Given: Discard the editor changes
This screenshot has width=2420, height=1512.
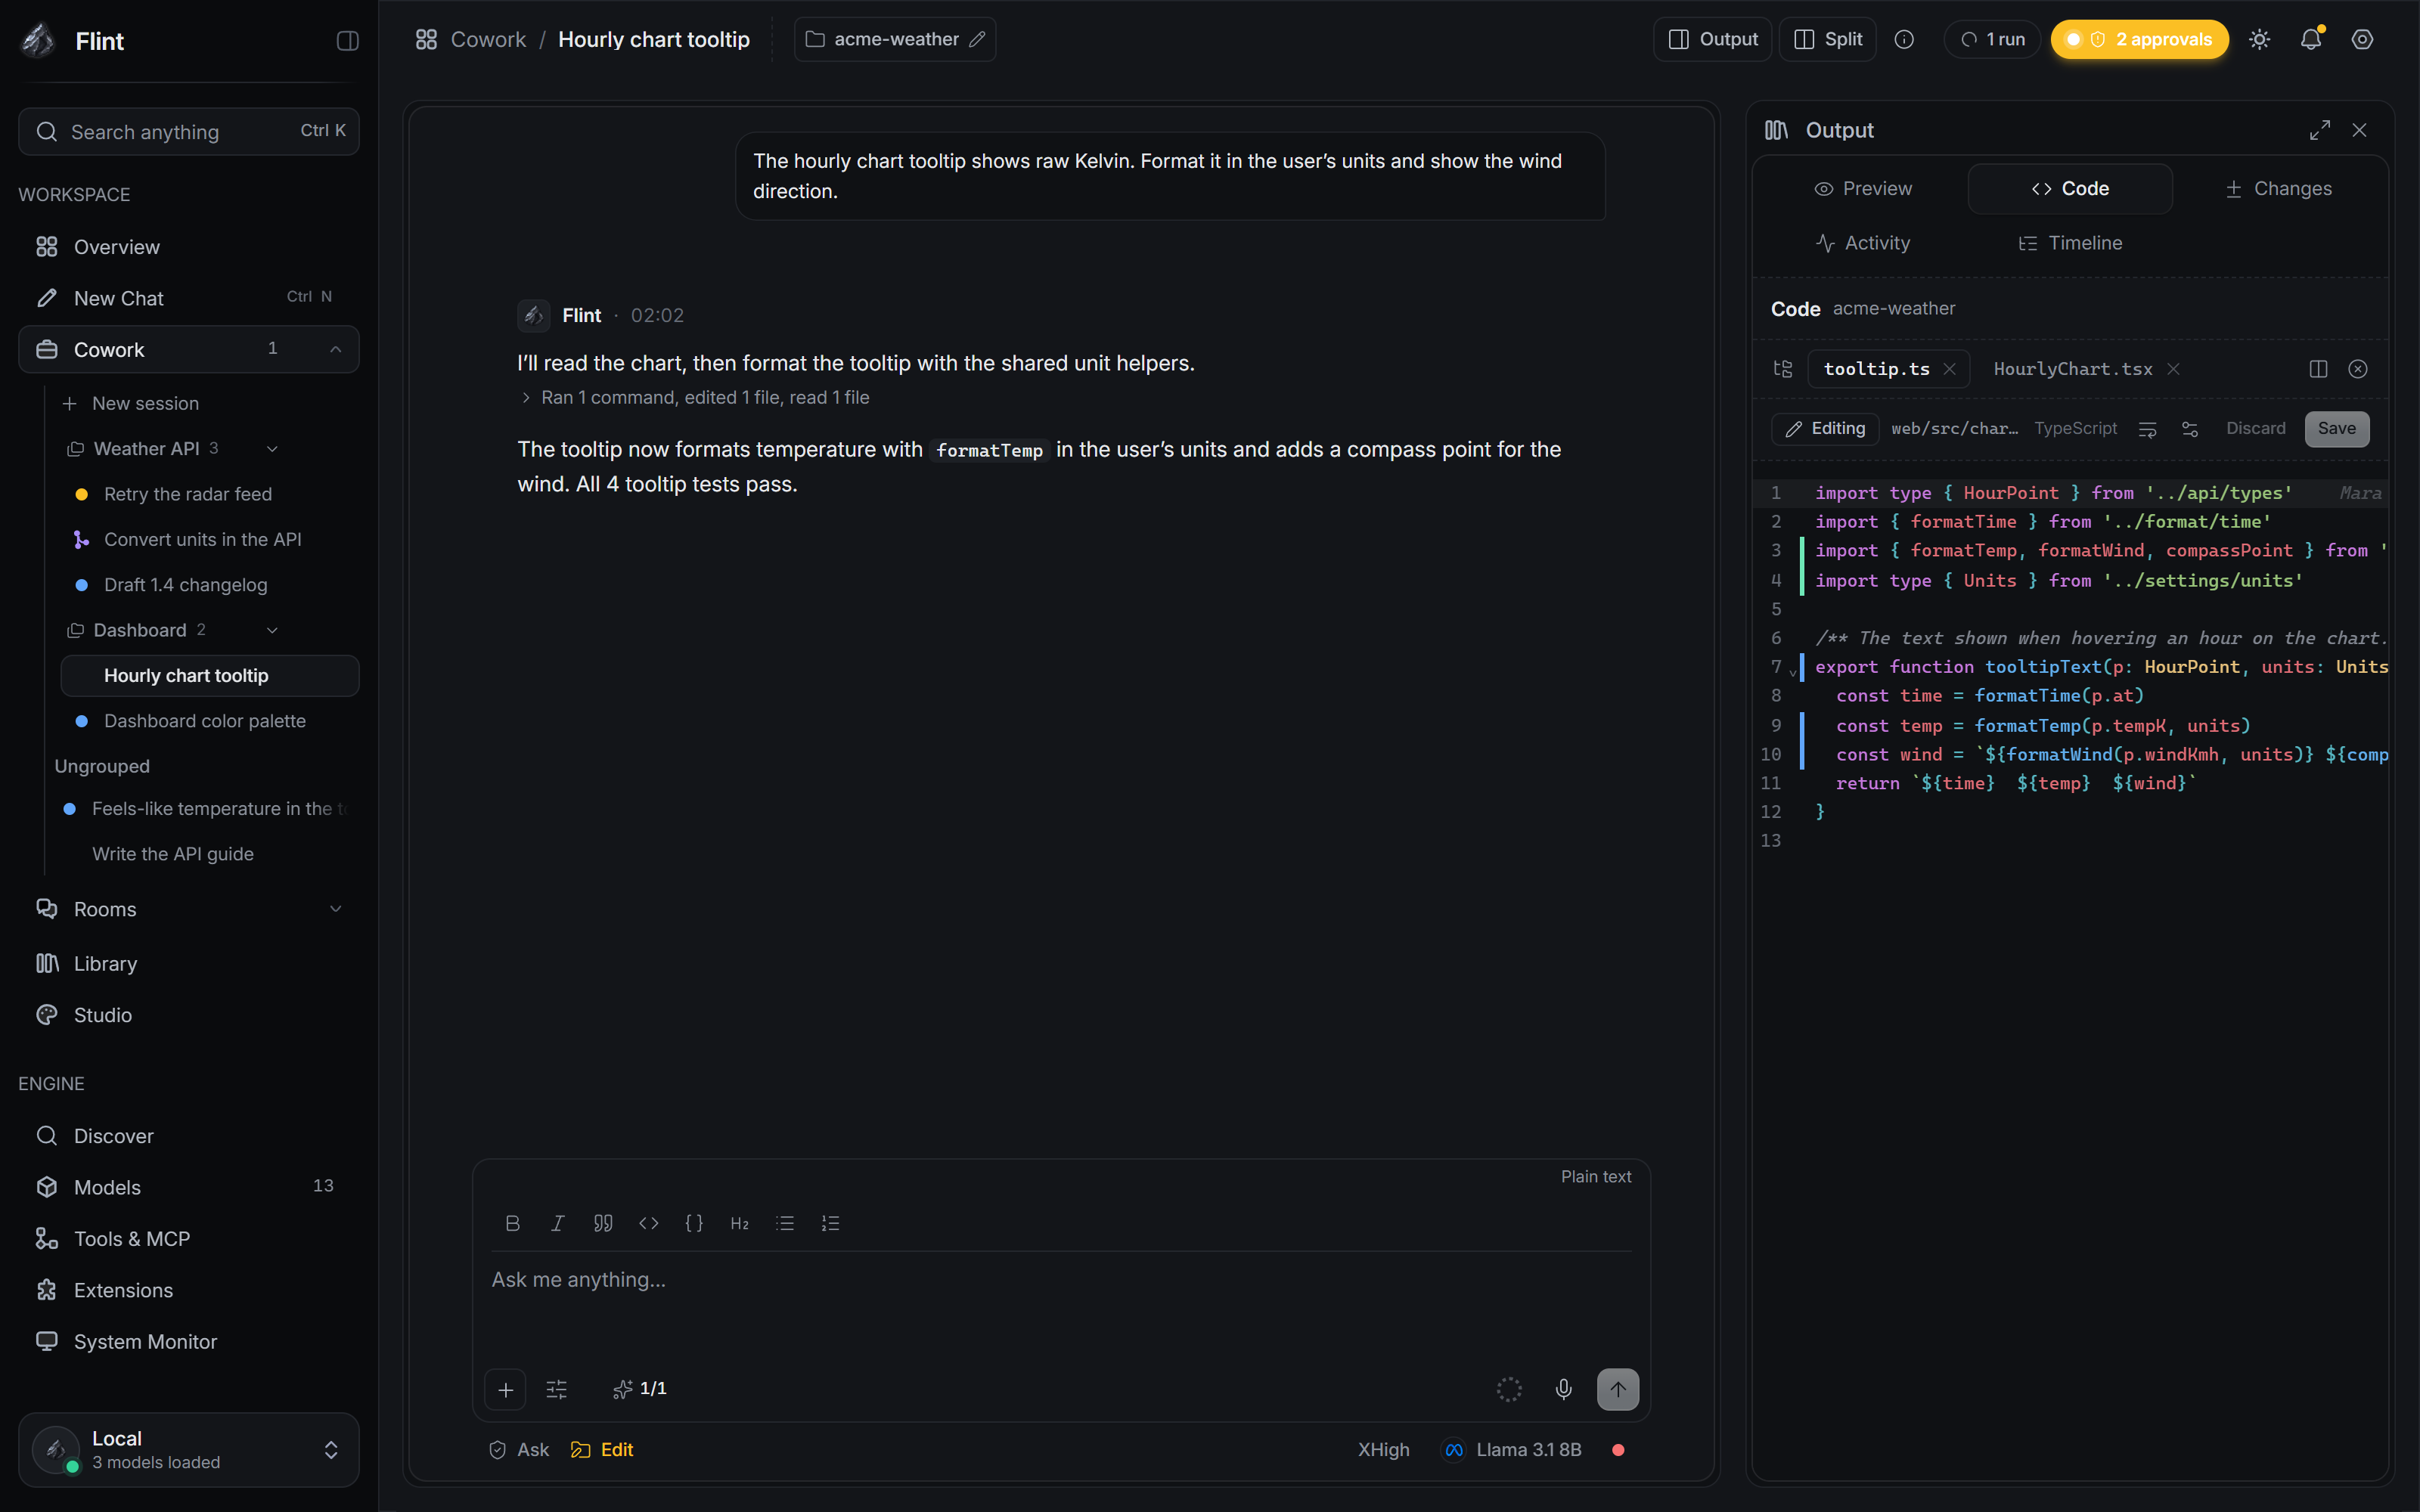Looking at the screenshot, I should (2255, 429).
